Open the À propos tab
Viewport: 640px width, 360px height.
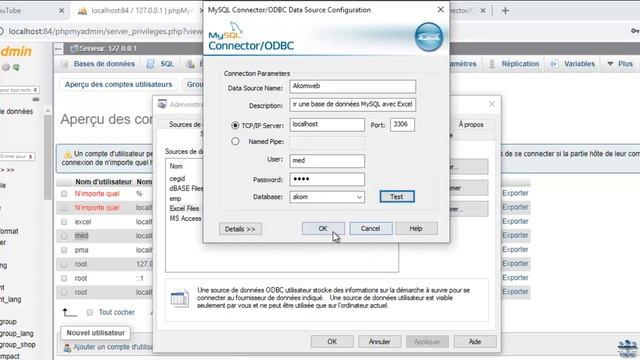tap(471, 124)
